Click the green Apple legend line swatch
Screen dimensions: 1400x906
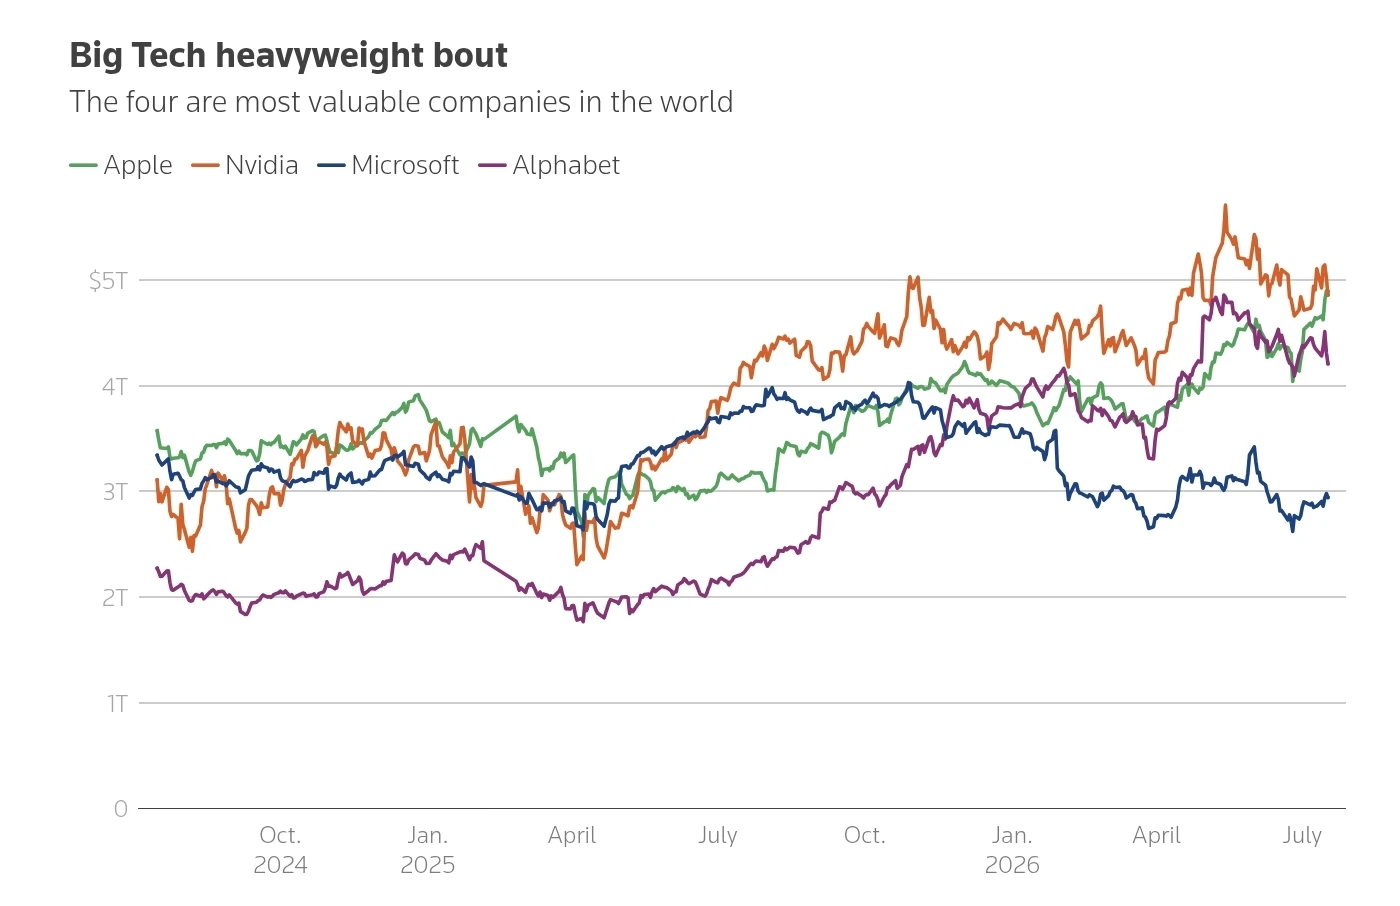(x=83, y=165)
